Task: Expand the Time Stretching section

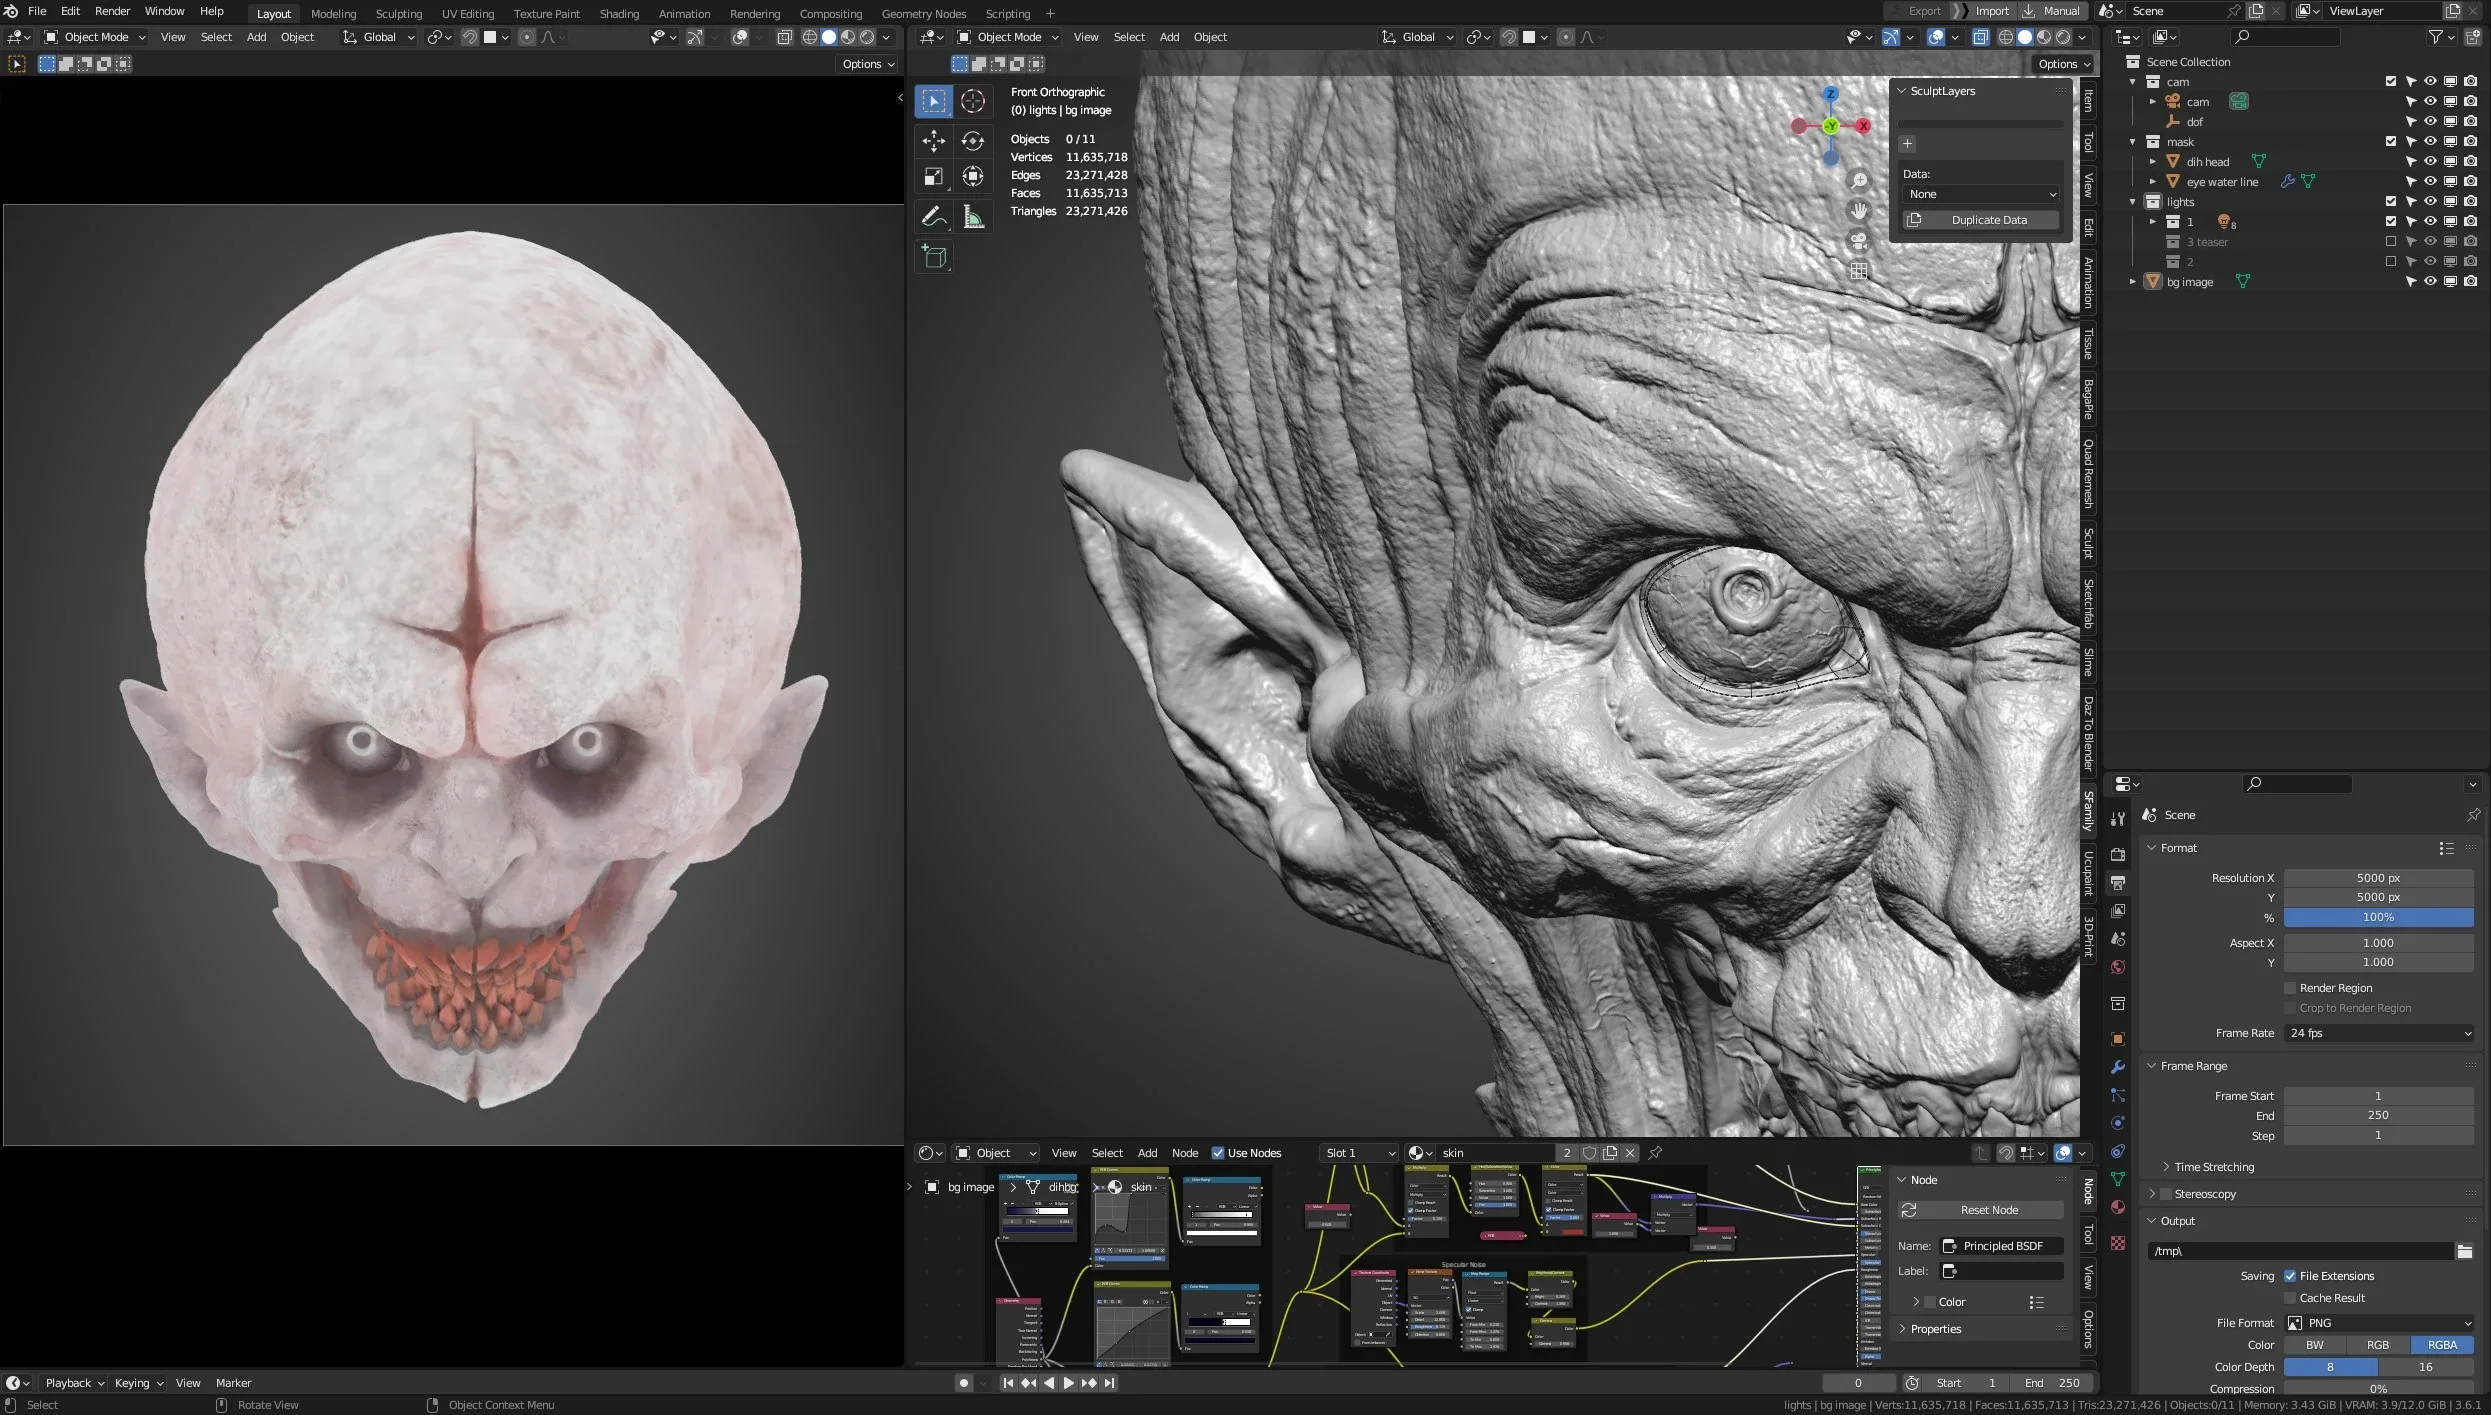Action: click(x=2213, y=1167)
